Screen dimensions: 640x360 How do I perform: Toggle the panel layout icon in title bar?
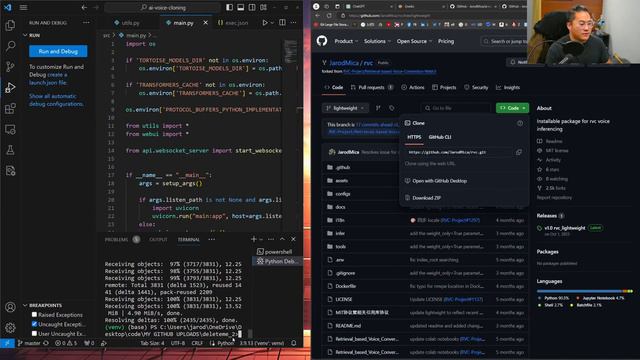241,7
